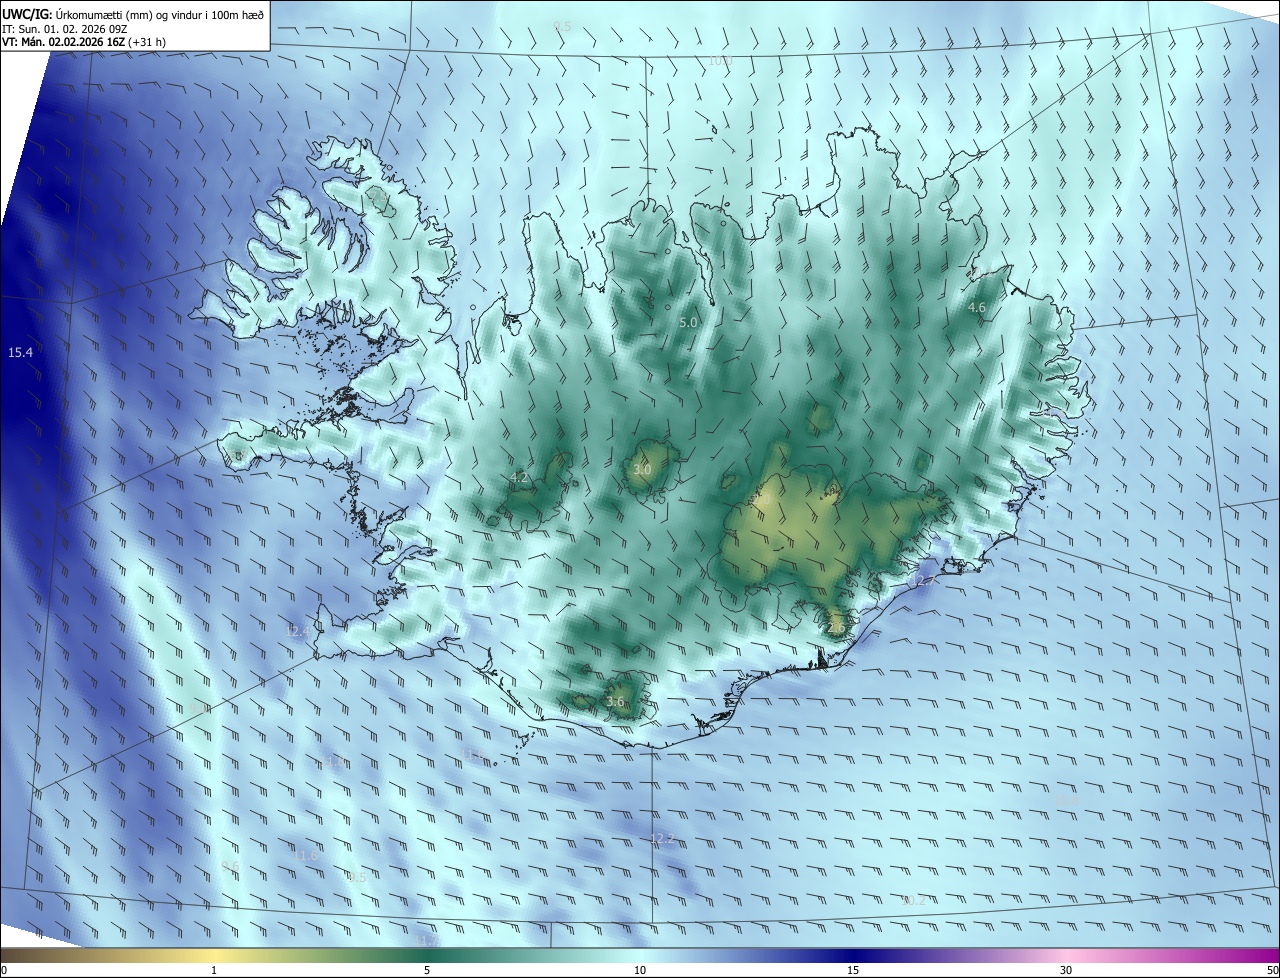Click the 10.0 value label on the map
1280x978 pixels.
(720, 61)
